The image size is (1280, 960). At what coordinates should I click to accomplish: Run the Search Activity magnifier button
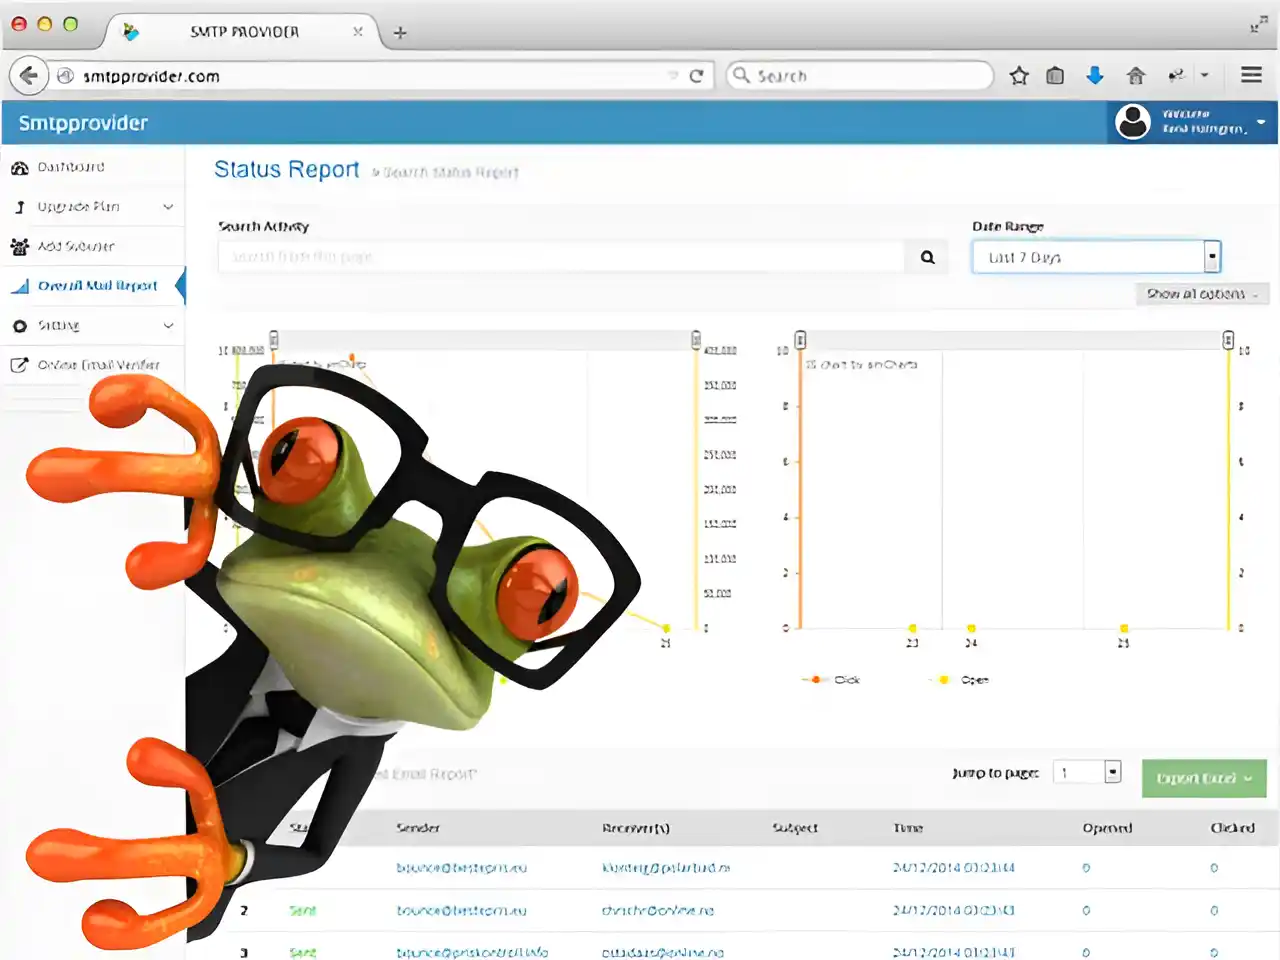coord(928,257)
